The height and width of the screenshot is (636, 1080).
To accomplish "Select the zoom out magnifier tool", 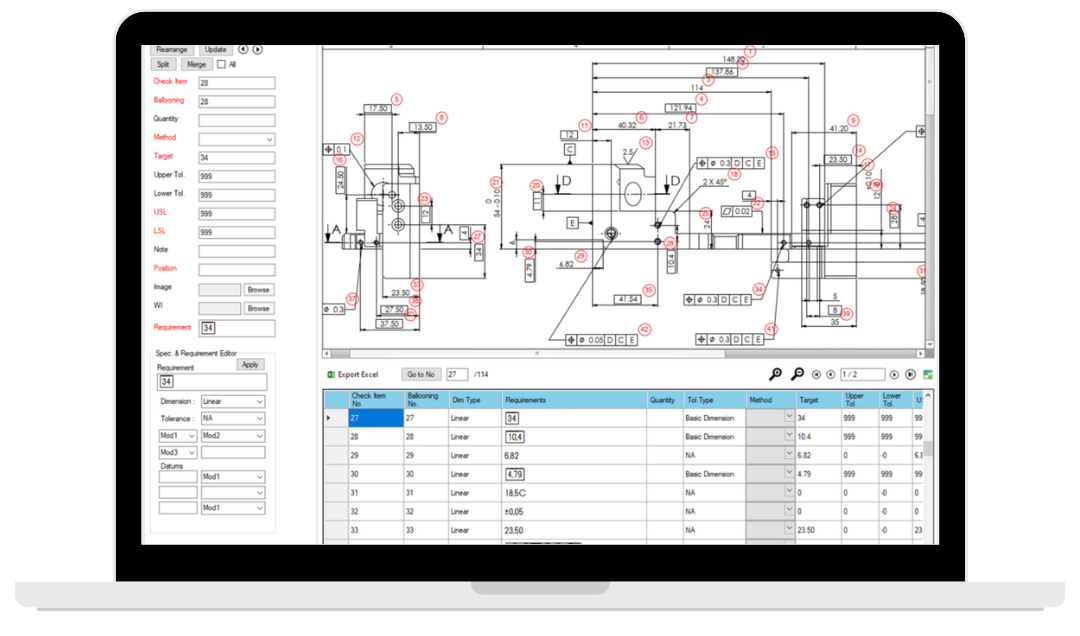I will click(x=797, y=374).
